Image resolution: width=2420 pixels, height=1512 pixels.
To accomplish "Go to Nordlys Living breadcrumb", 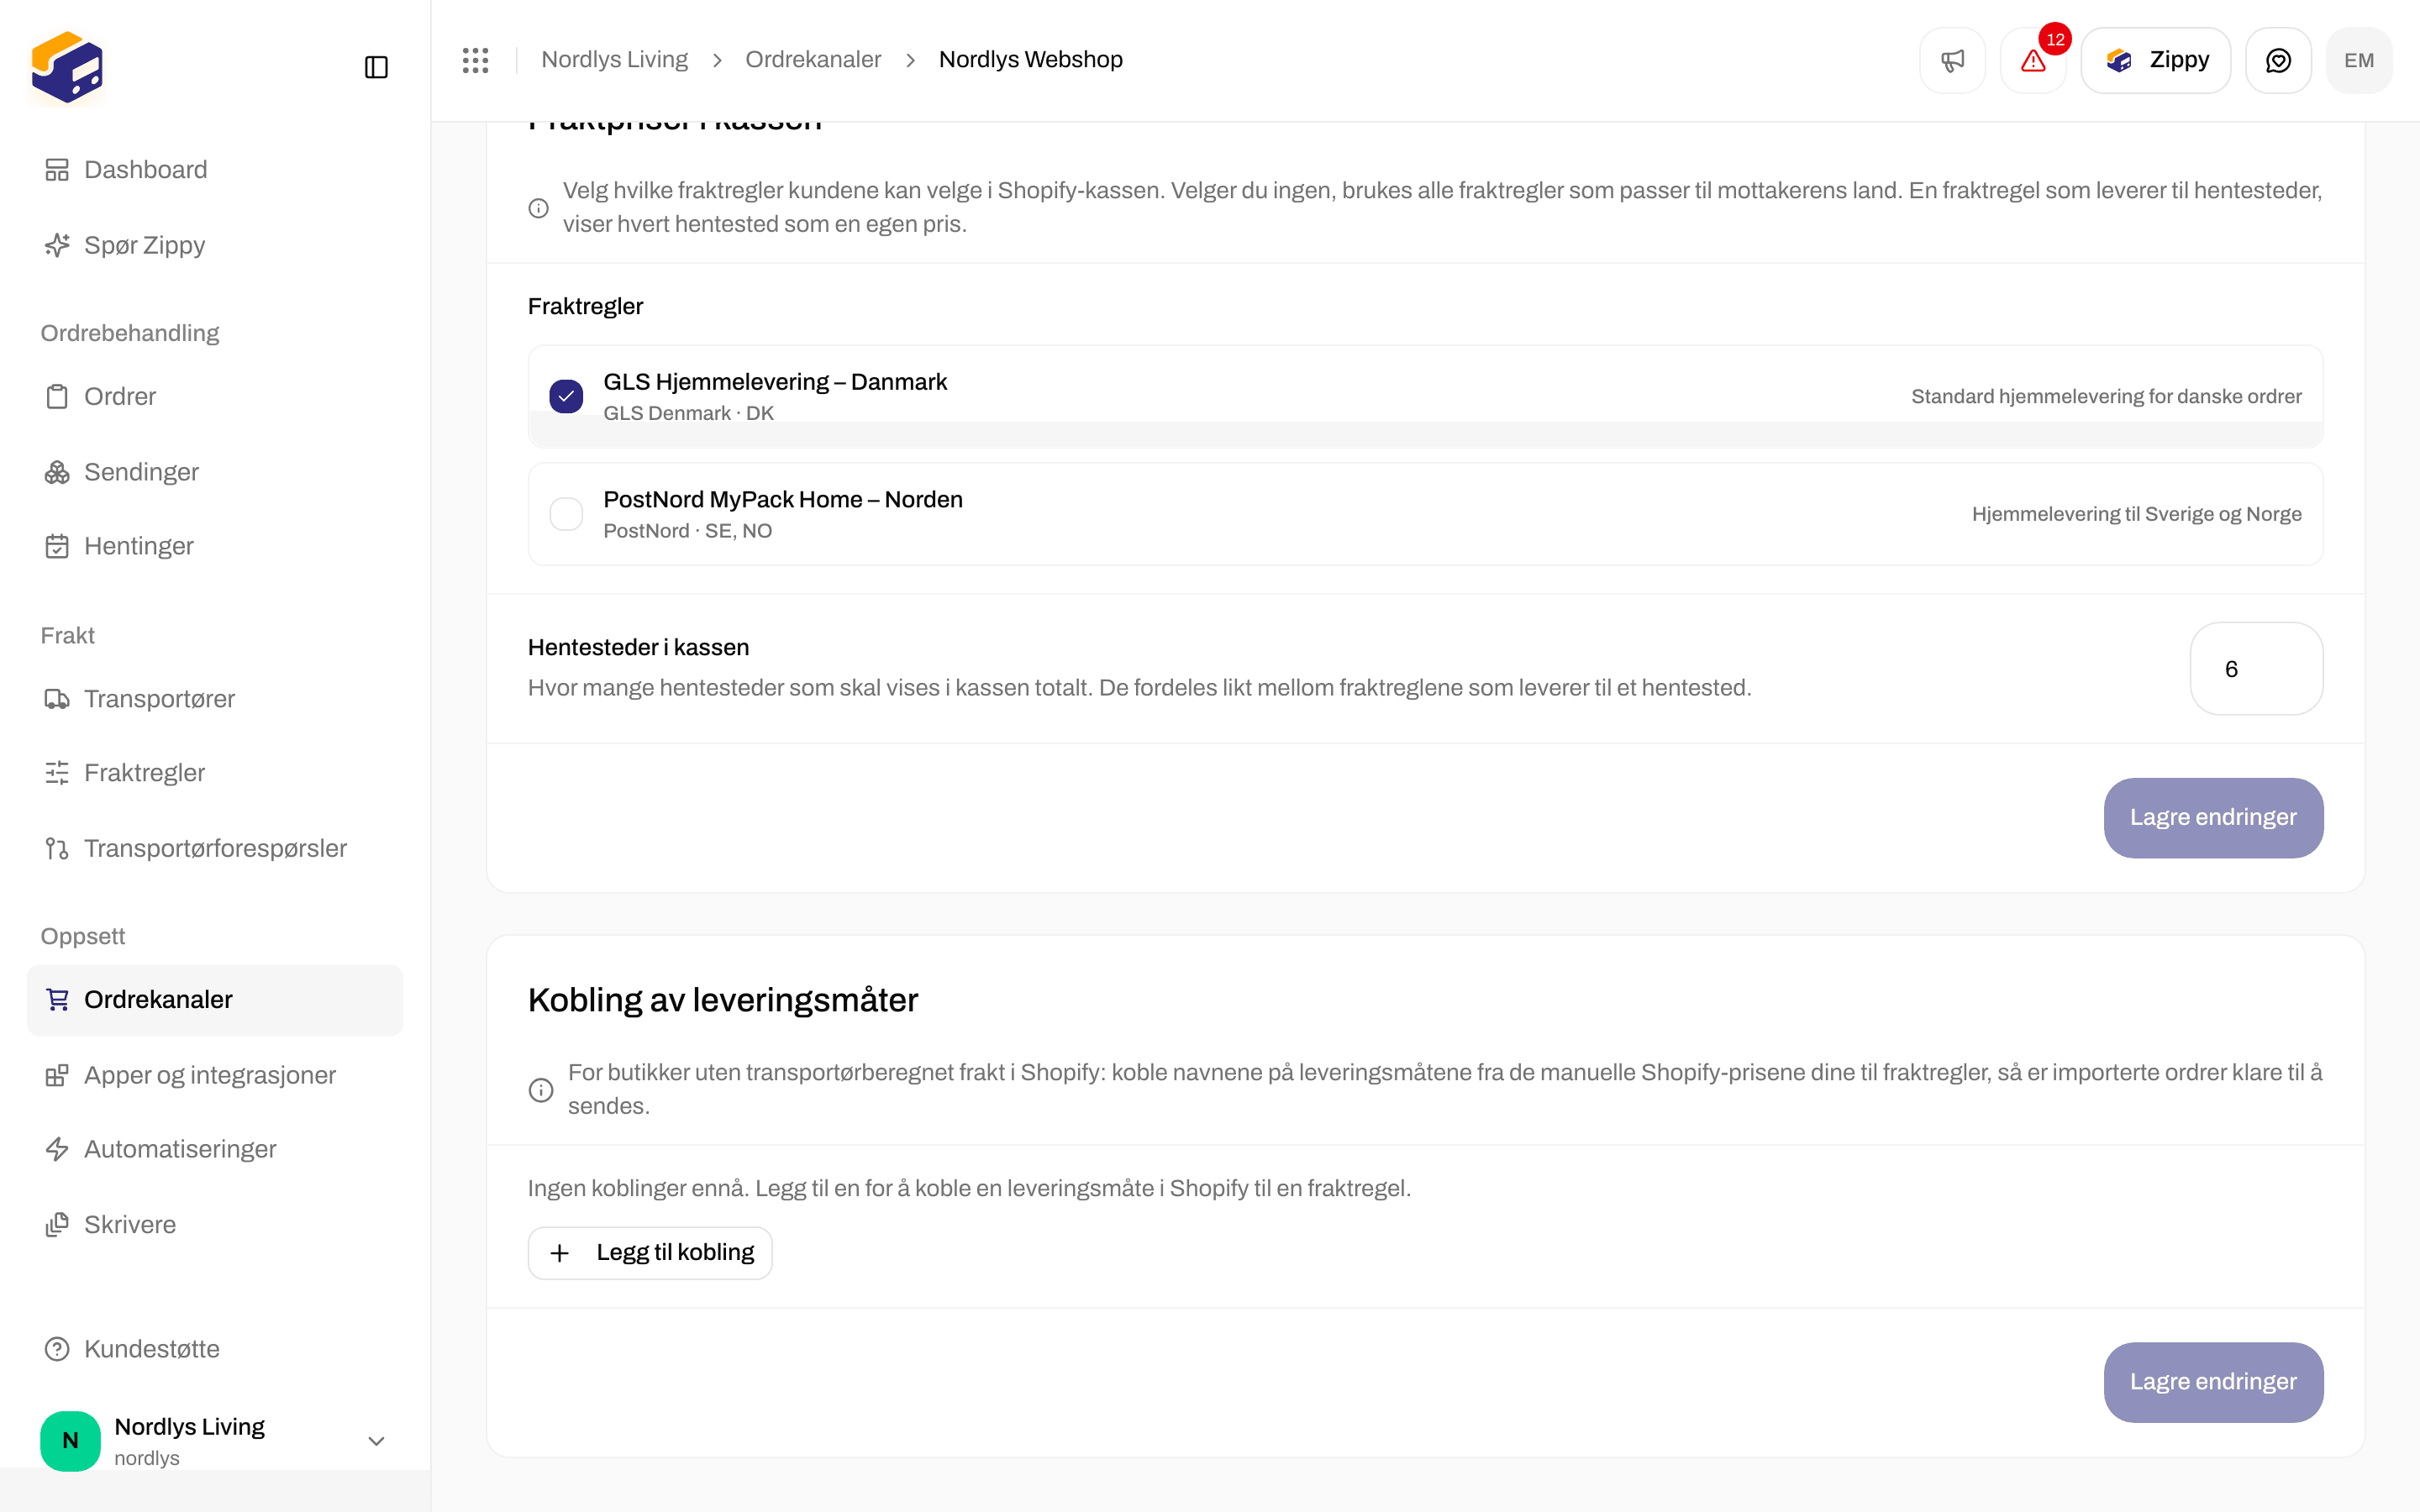I will click(x=614, y=60).
